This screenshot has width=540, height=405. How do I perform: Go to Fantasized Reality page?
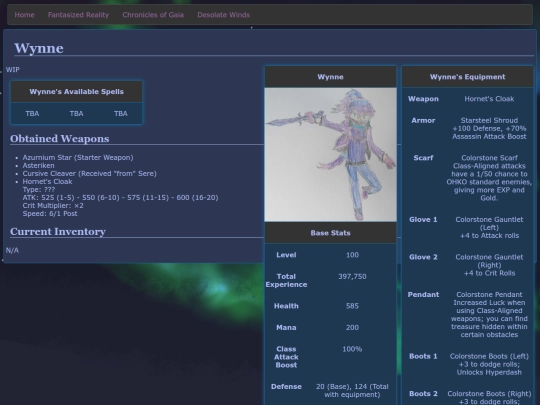point(79,15)
